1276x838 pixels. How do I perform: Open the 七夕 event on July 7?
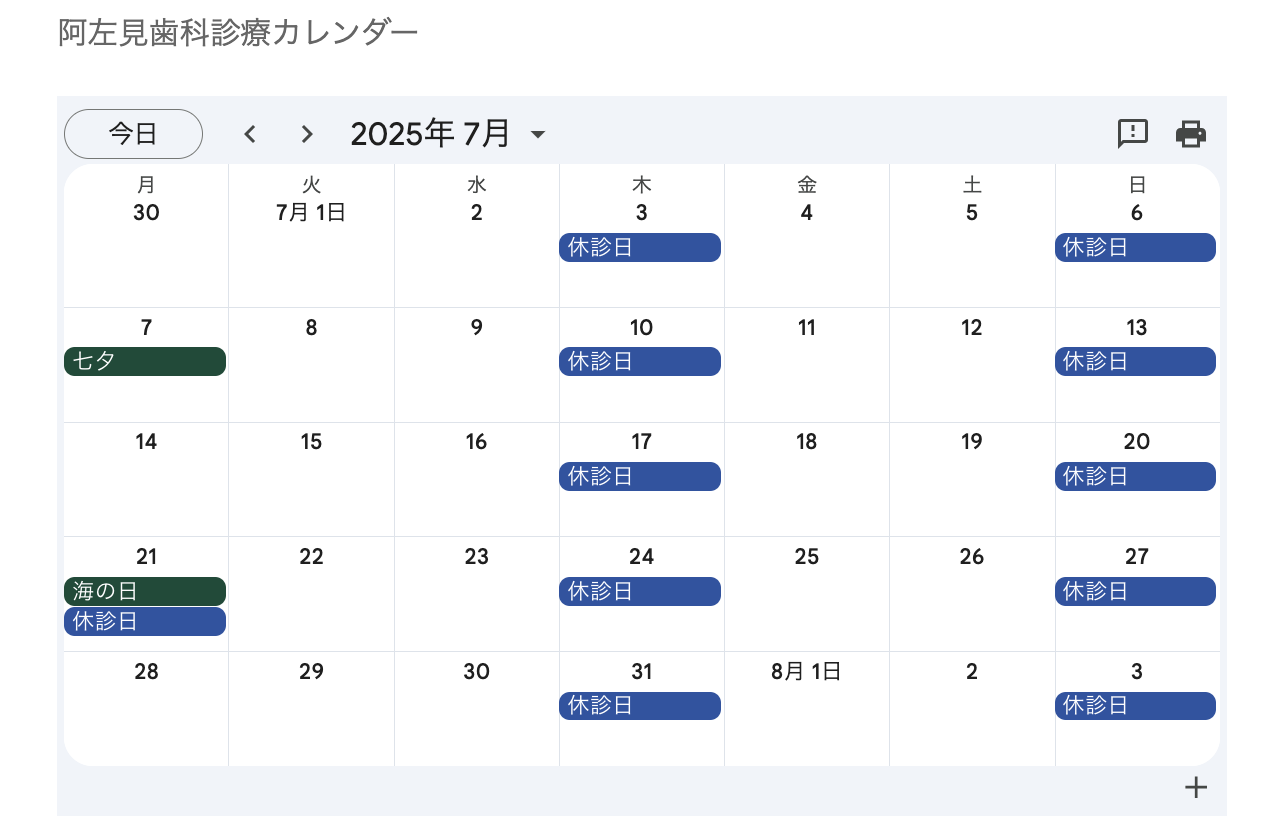pyautogui.click(x=145, y=362)
